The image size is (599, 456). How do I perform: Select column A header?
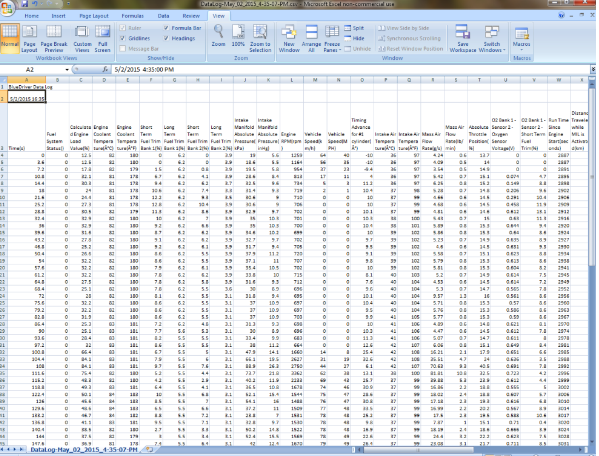coord(26,80)
